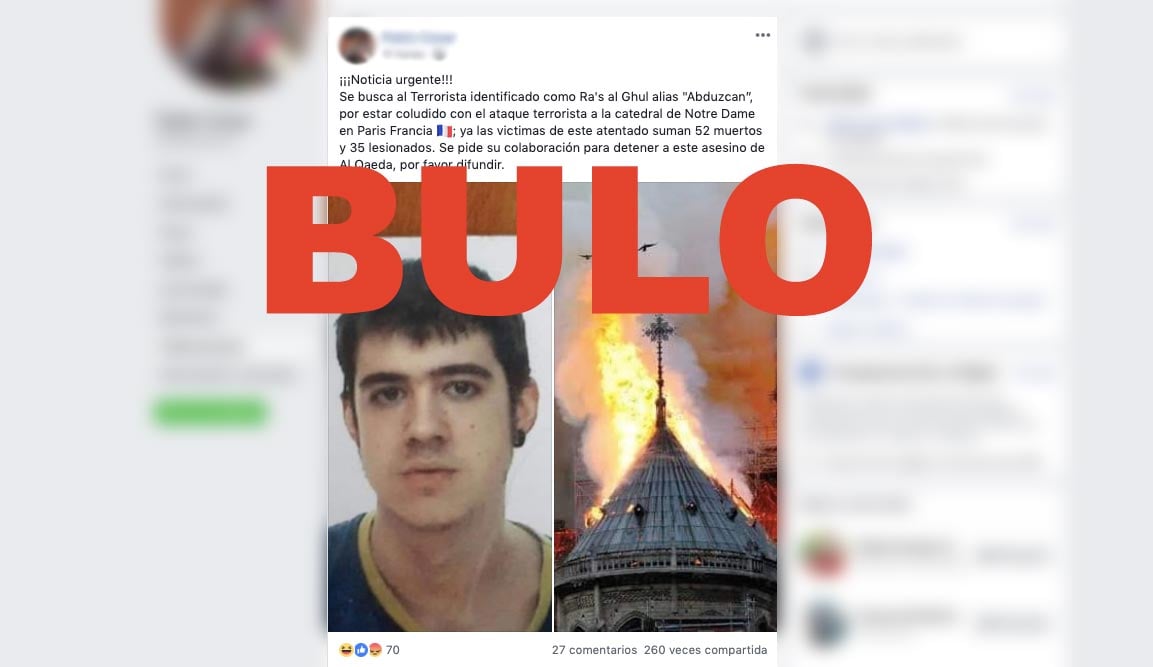
Task: Open the post's three-dot options menu
Action: (x=763, y=35)
